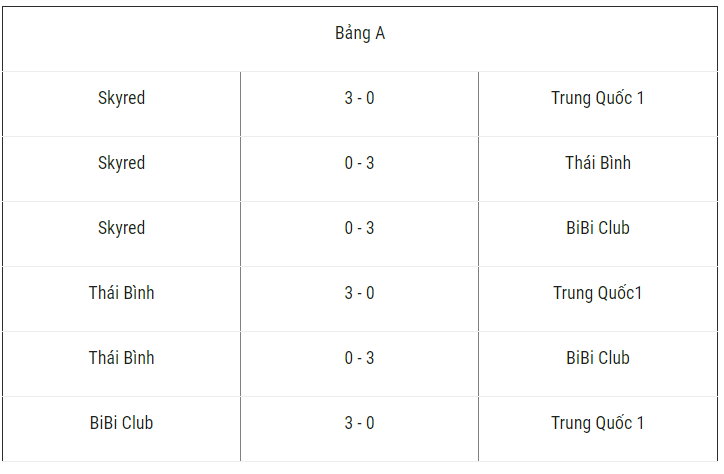Select BiBi Club opponent cell in the fifth row
Image resolution: width=724 pixels, height=474 pixels.
(x=598, y=358)
